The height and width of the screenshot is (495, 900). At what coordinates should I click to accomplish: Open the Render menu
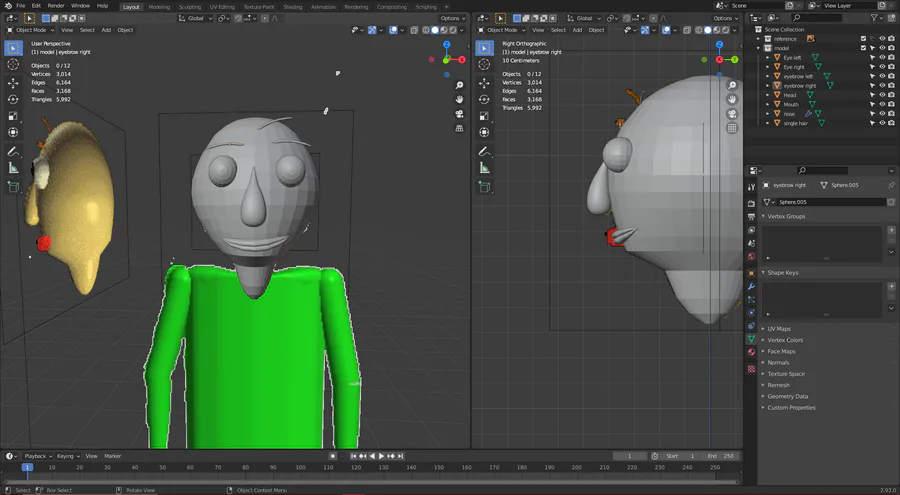coord(56,6)
